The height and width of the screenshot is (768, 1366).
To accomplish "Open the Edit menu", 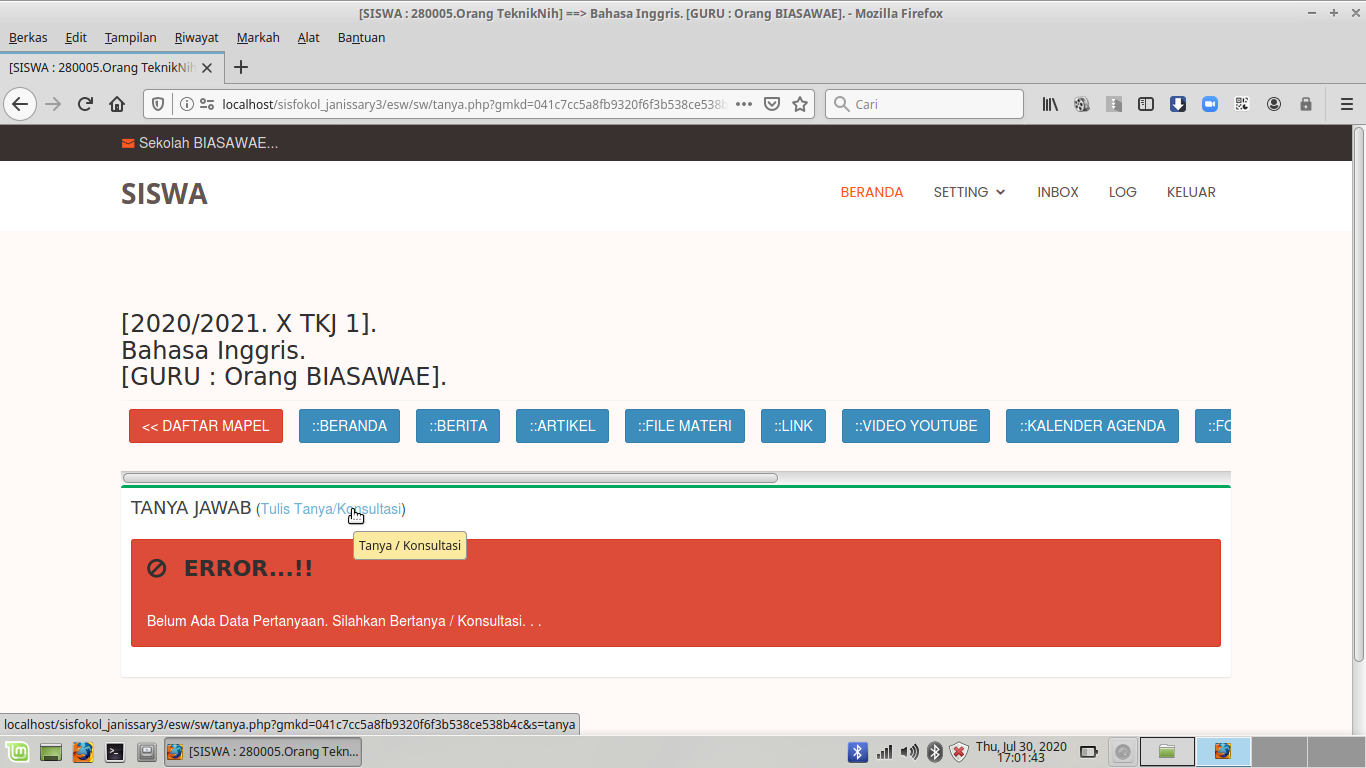I will (x=76, y=37).
